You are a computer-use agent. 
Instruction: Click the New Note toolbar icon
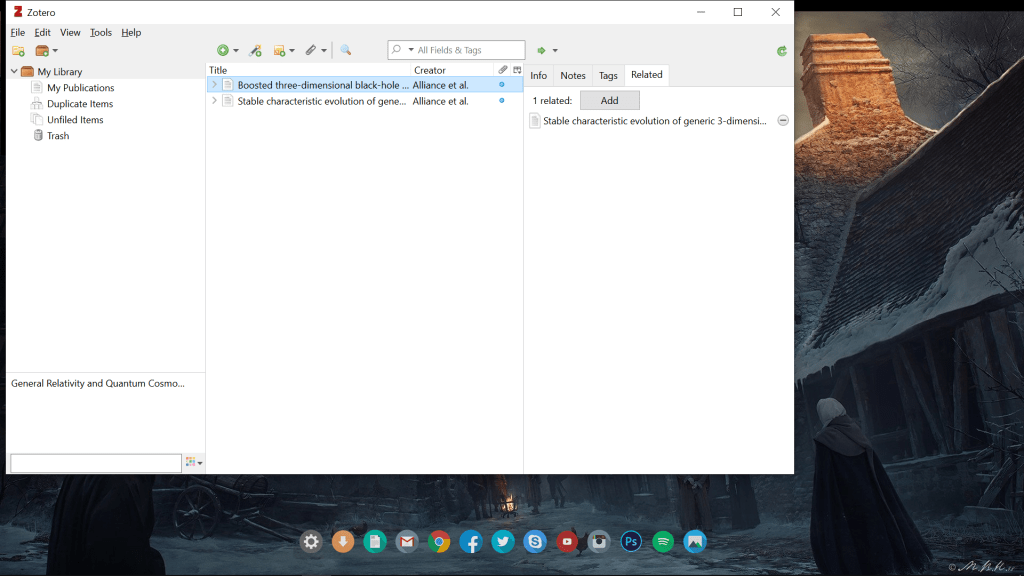point(280,50)
